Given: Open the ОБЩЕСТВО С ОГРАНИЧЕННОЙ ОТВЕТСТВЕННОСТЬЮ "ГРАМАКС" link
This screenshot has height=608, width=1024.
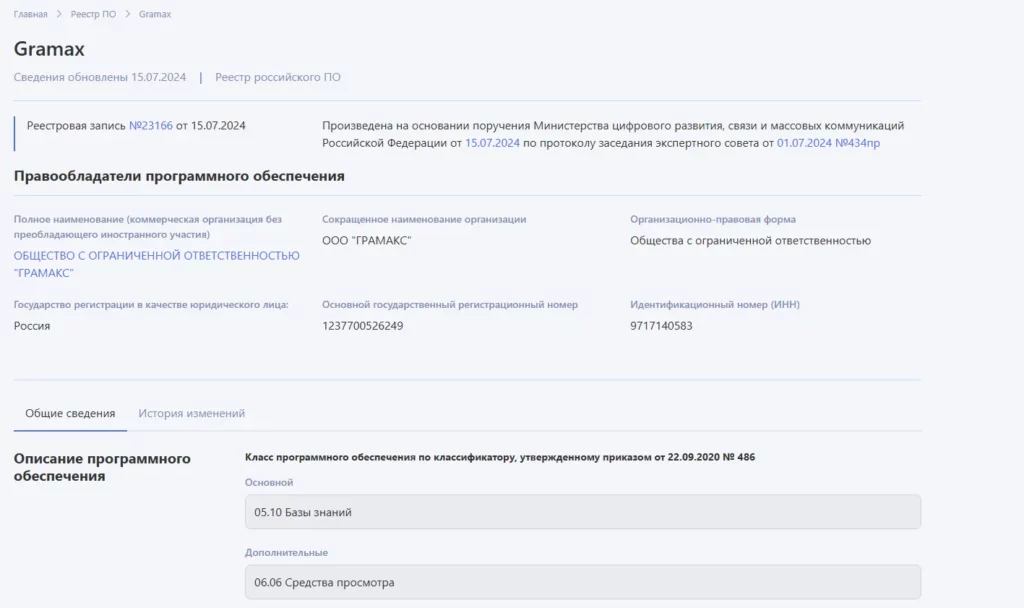Looking at the screenshot, I should 157,264.
